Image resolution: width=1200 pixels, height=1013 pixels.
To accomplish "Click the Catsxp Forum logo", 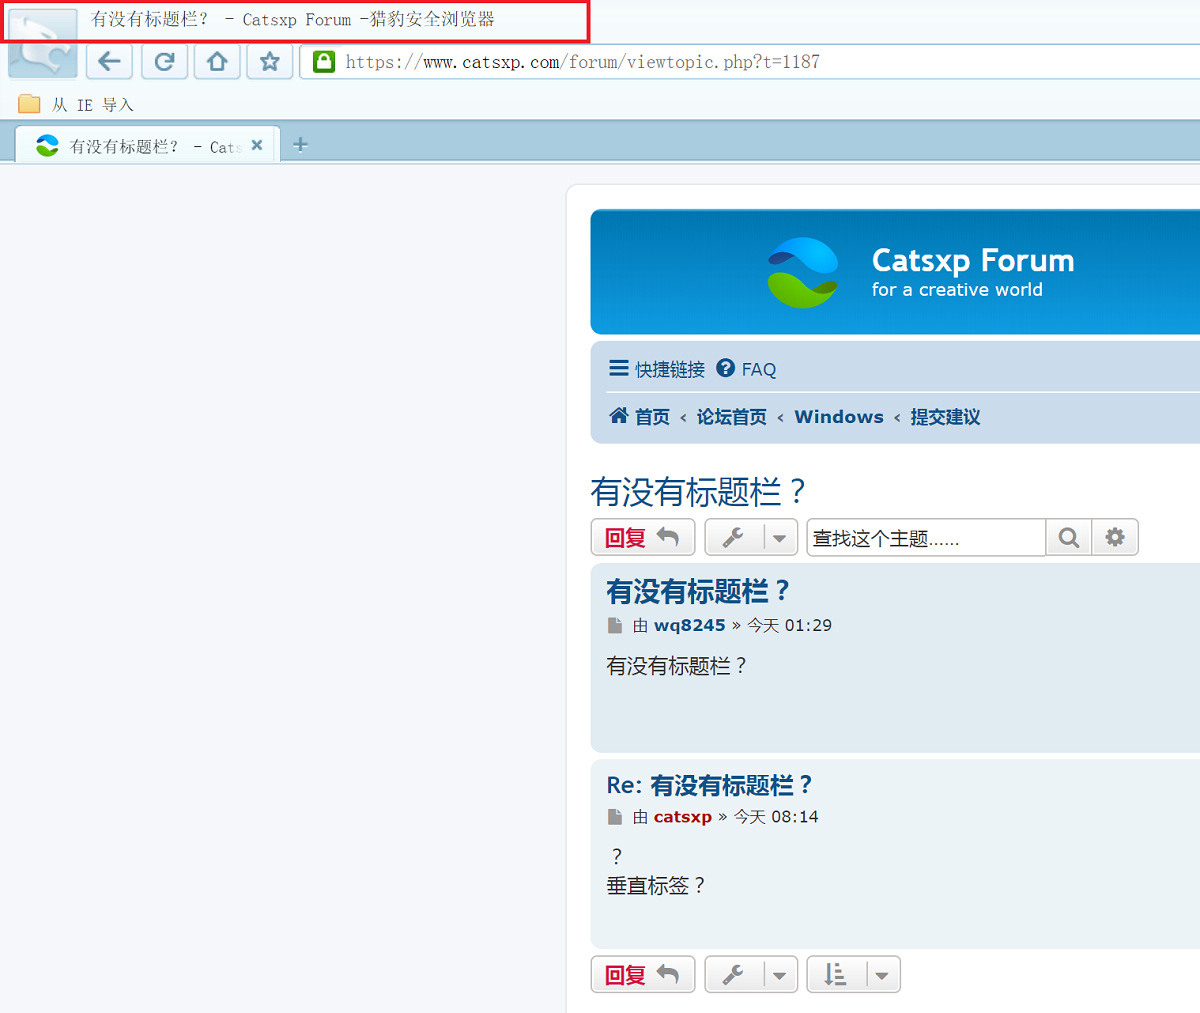I will tap(803, 272).
